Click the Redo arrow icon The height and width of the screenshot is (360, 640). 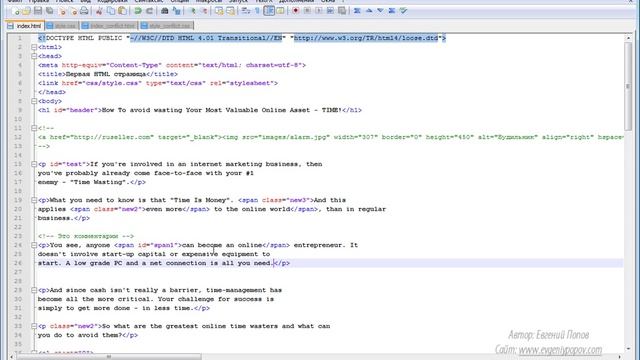pos(149,11)
